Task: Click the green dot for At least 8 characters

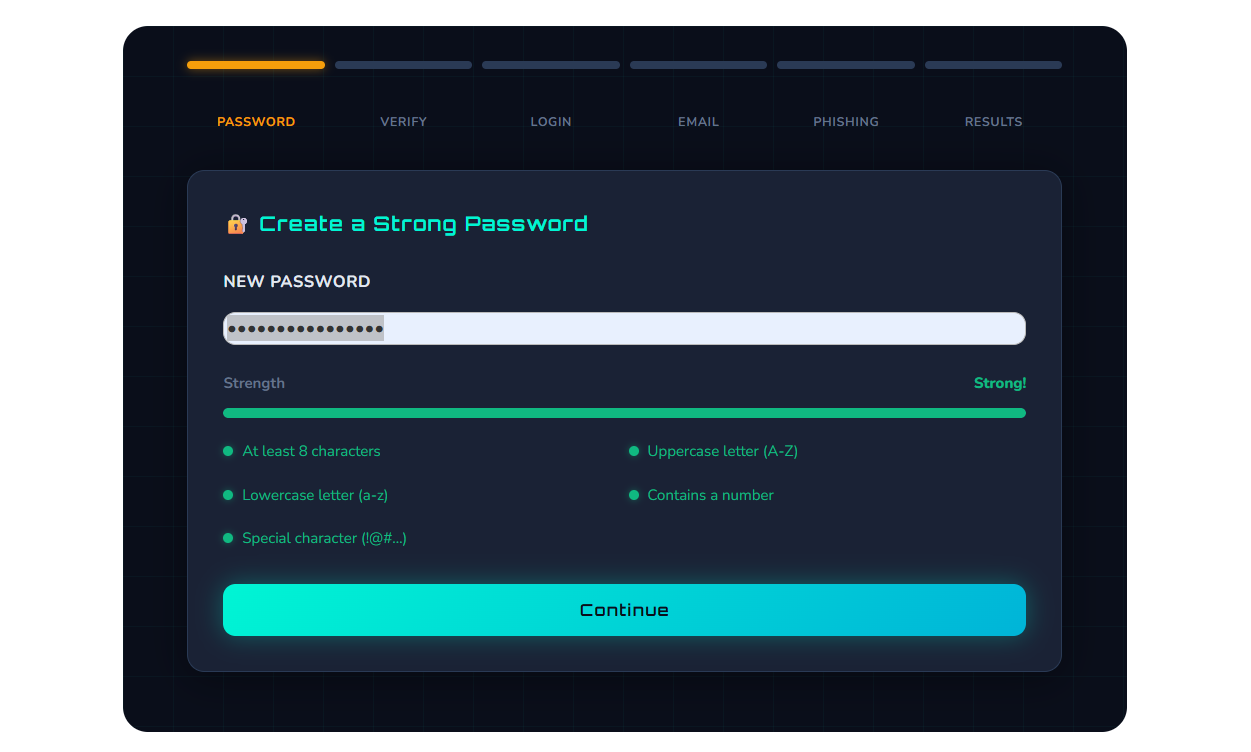Action: [228, 451]
